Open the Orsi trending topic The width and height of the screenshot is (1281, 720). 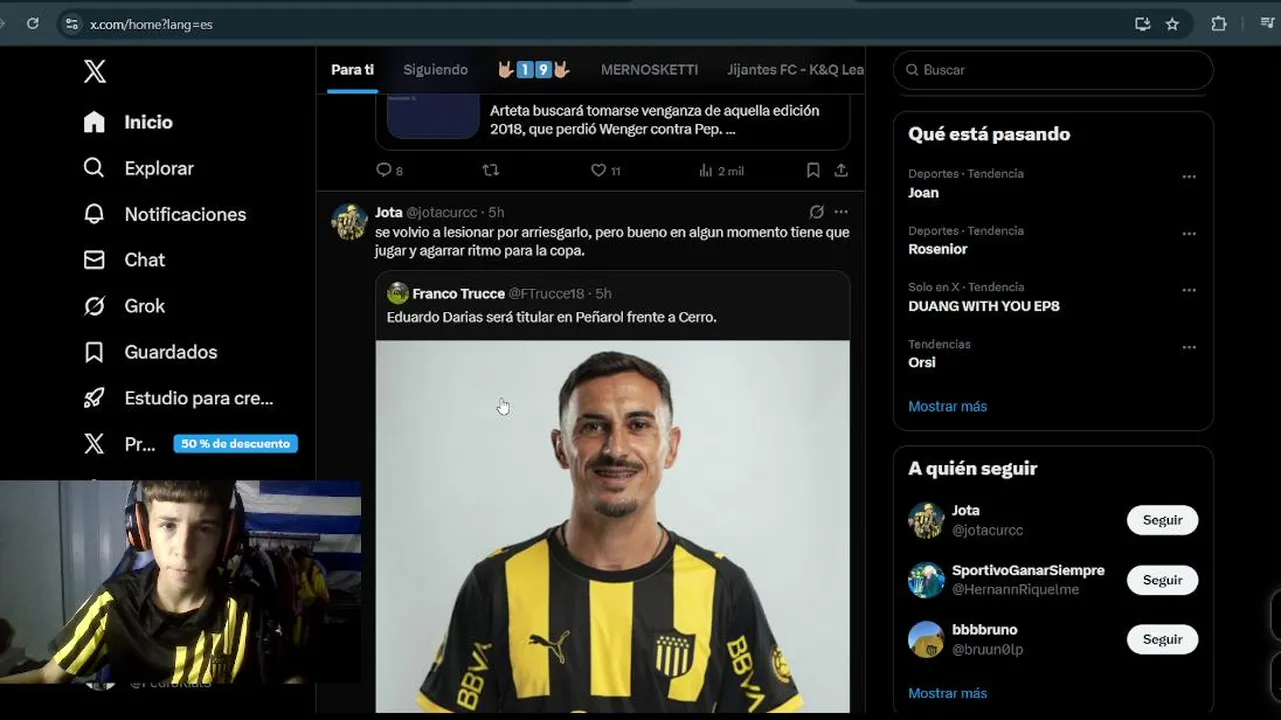921,363
